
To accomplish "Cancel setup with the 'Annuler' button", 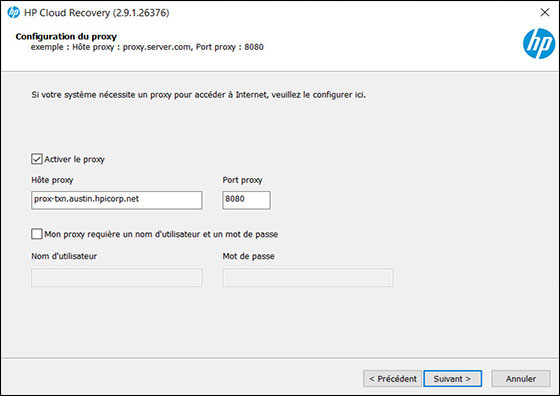I will pyautogui.click(x=521, y=379).
